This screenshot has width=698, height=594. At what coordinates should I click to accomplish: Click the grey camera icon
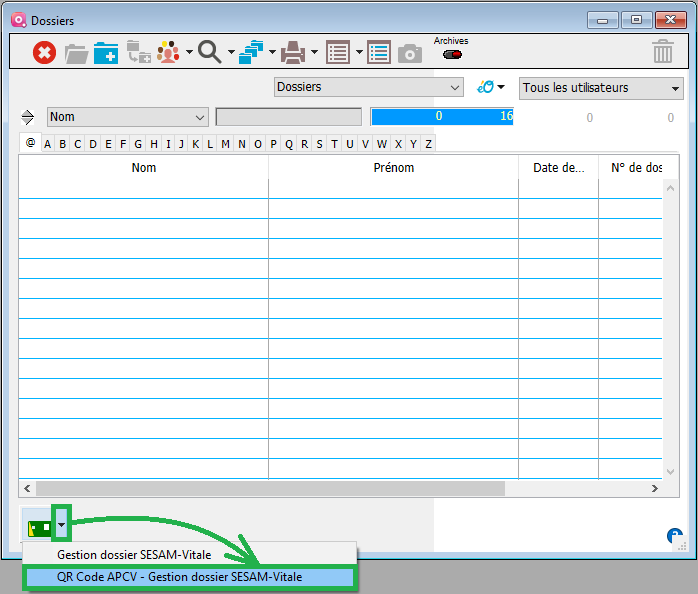point(409,53)
